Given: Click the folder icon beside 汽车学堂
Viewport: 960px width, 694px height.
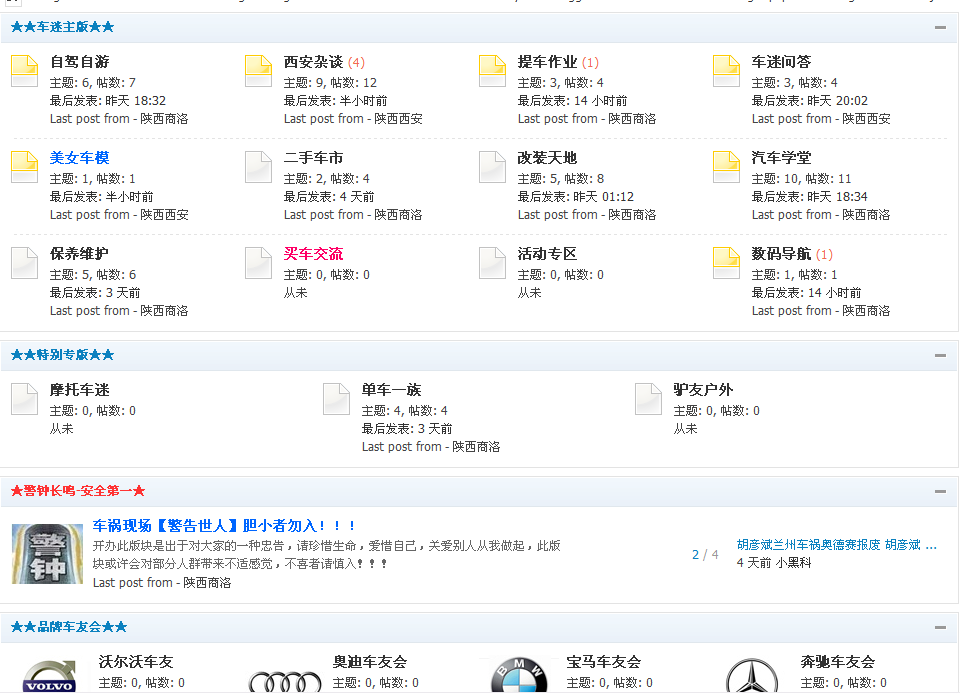Looking at the screenshot, I should click(727, 167).
